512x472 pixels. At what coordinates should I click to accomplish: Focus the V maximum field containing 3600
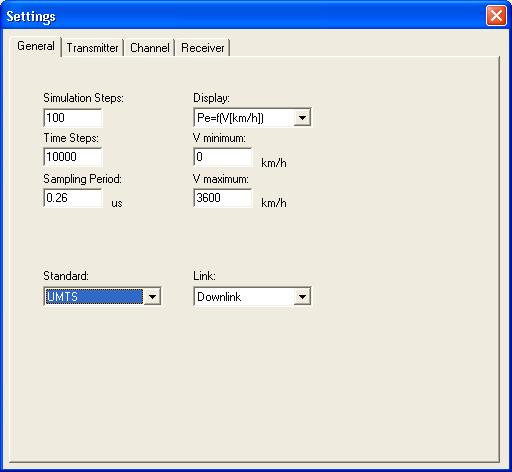coord(223,198)
